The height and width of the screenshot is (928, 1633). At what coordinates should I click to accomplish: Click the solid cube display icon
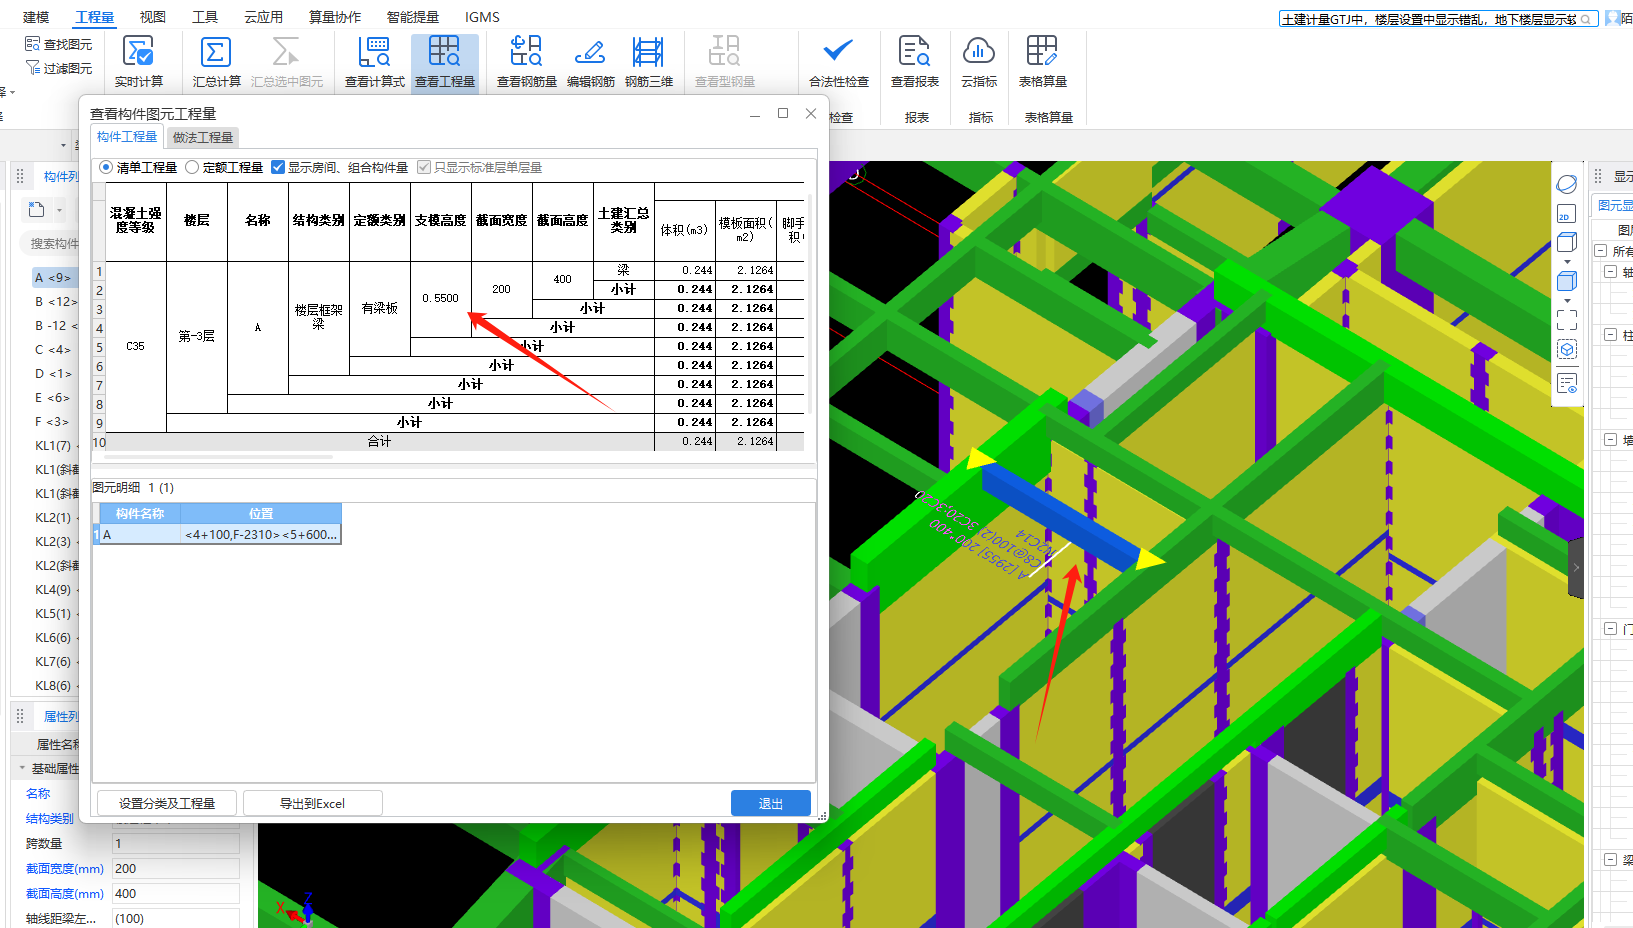(1567, 281)
